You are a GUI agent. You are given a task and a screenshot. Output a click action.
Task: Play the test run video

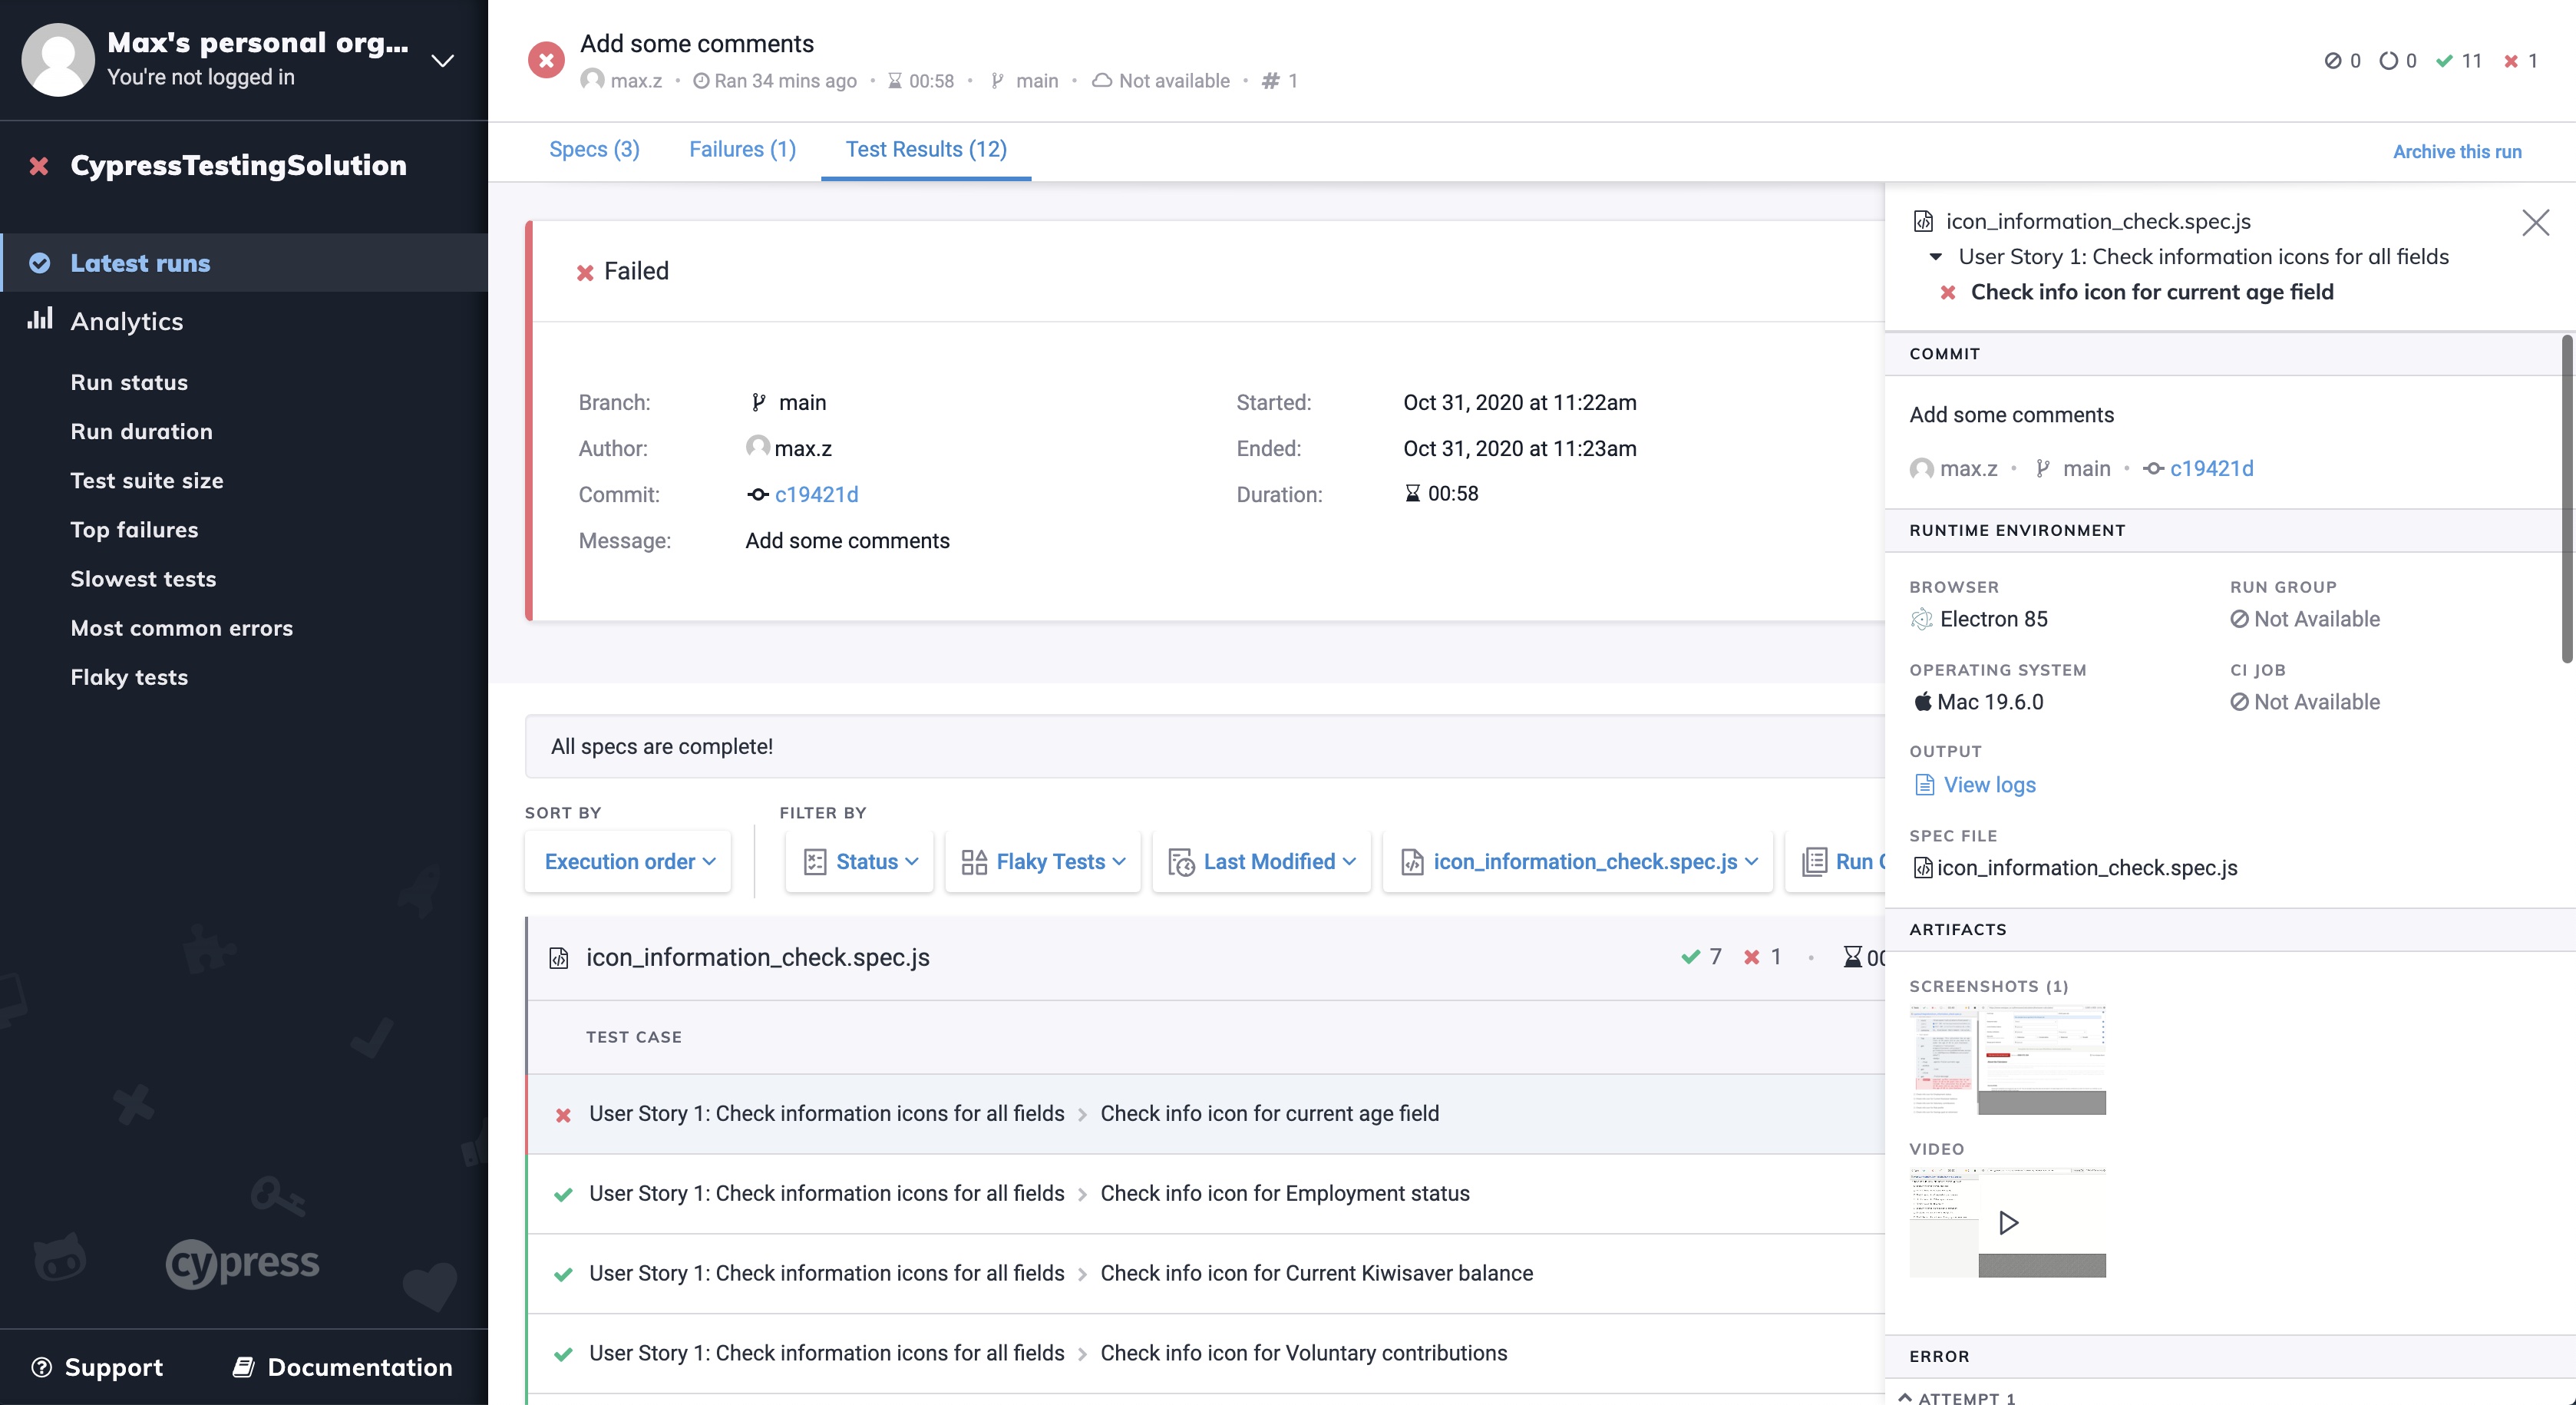(x=2007, y=1222)
